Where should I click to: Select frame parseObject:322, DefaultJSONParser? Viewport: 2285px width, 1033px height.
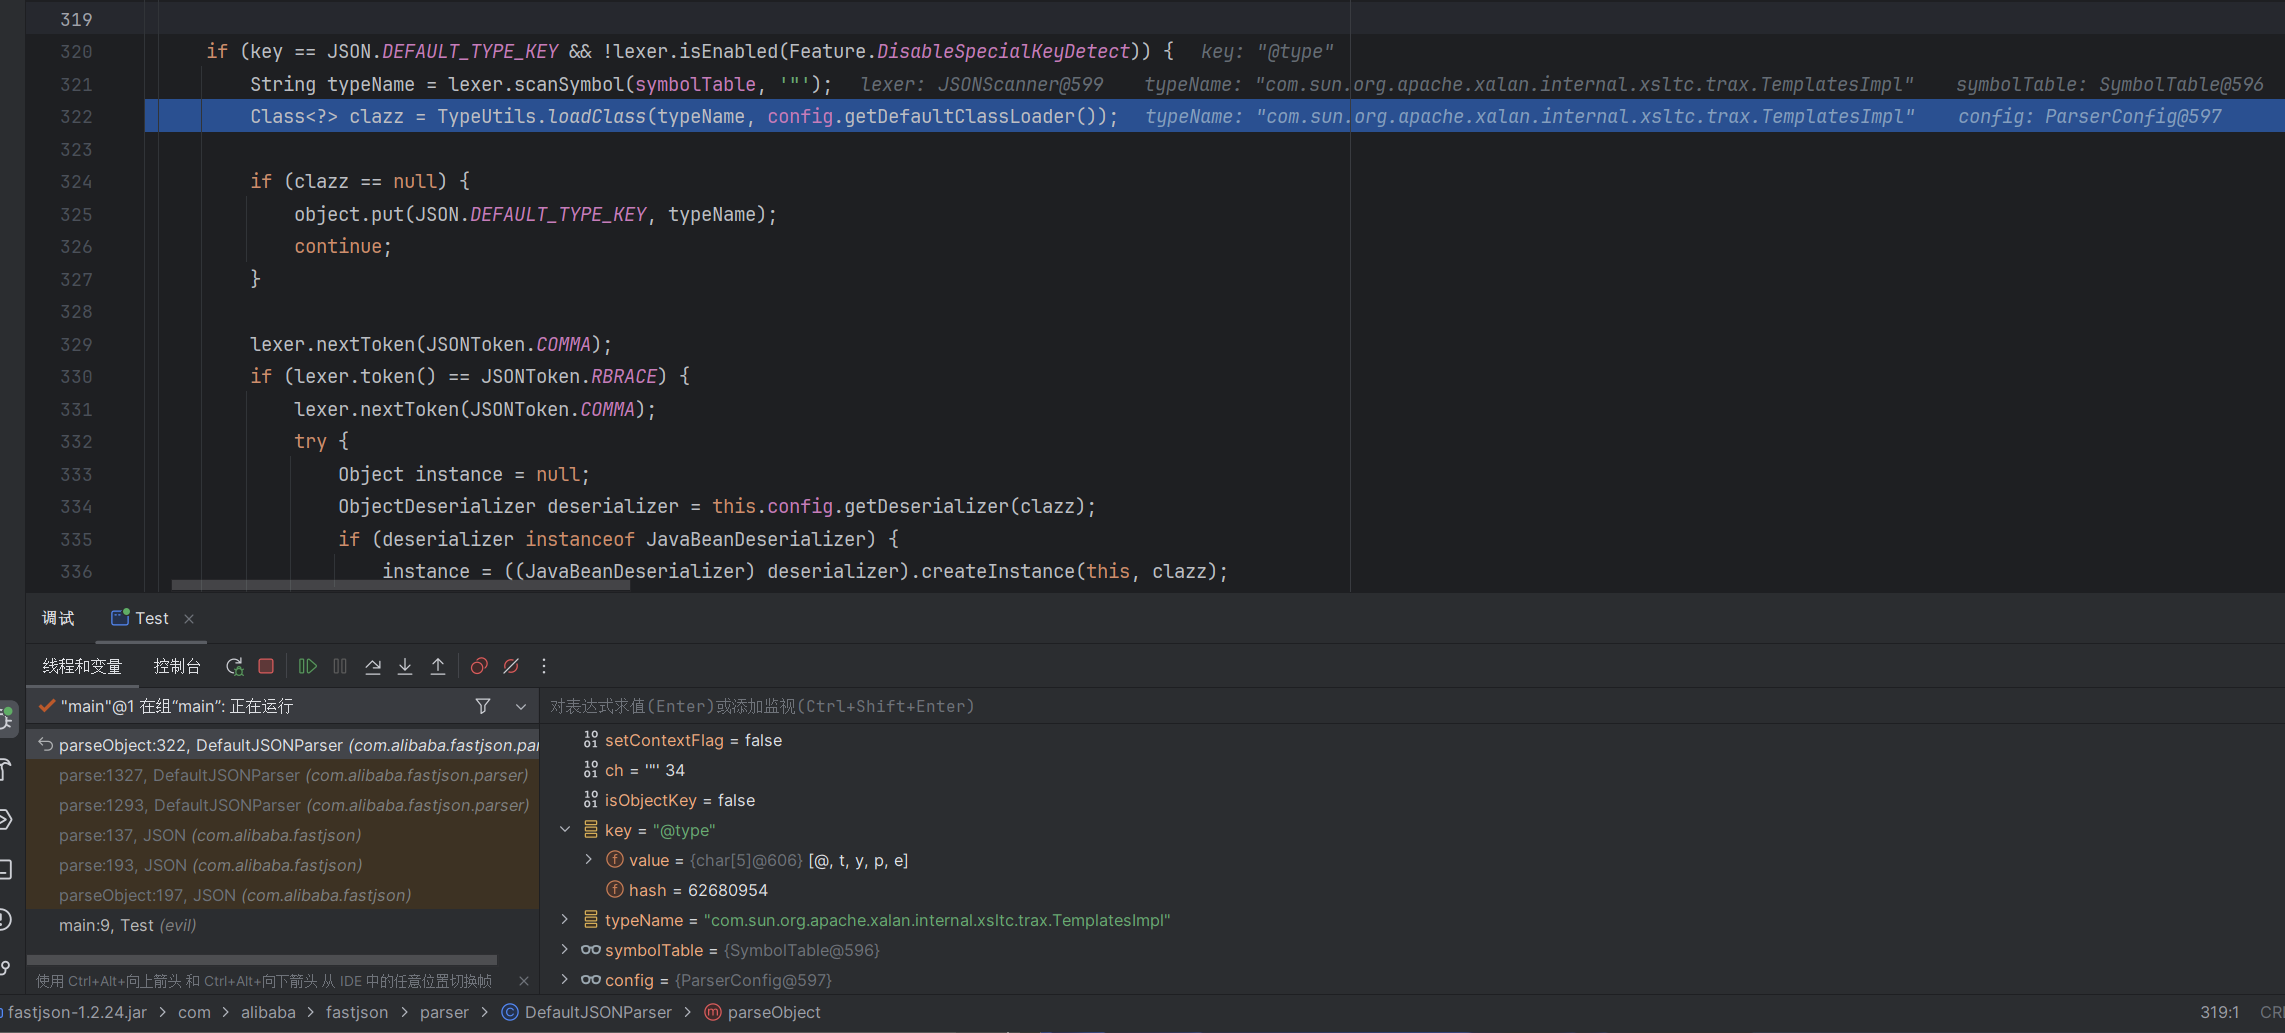[282, 745]
